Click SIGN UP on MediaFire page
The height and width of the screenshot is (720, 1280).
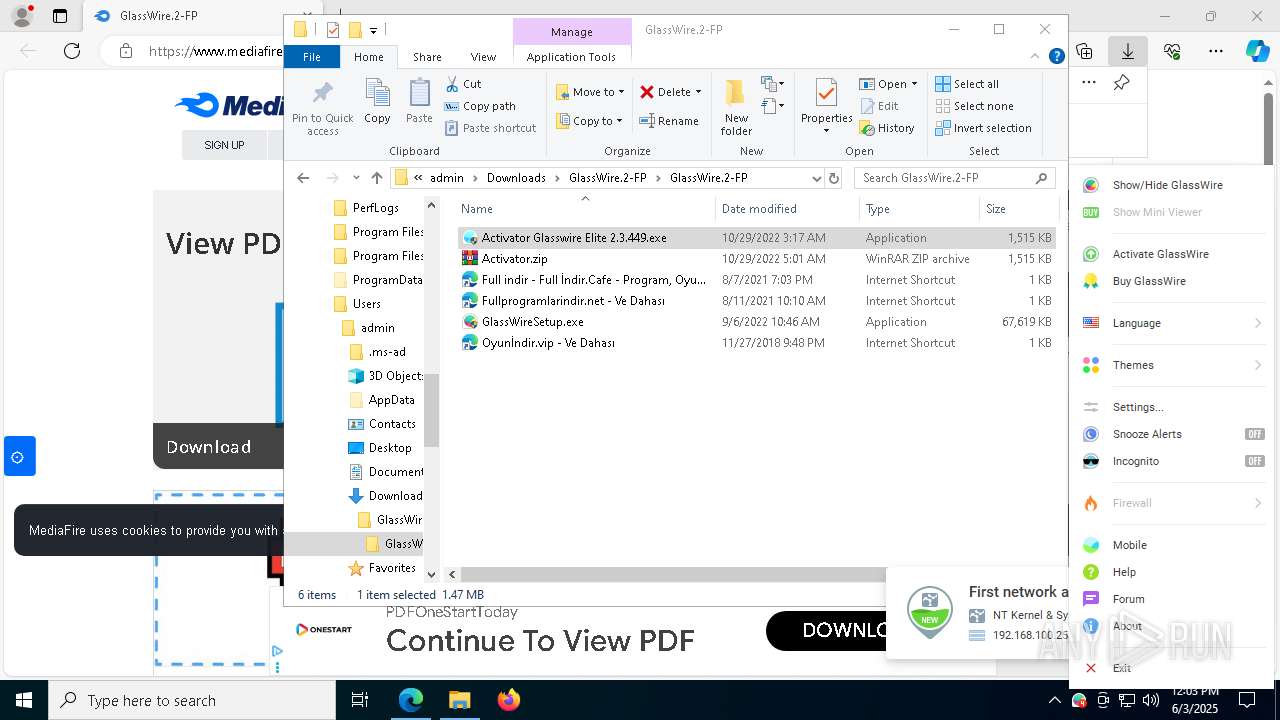coord(224,145)
